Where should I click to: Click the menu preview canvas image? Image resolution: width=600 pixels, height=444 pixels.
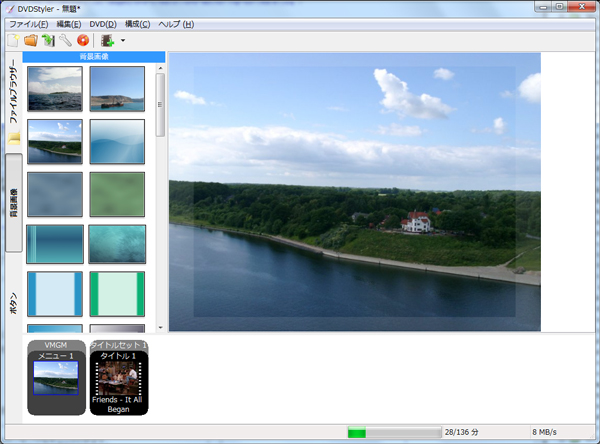(355, 192)
